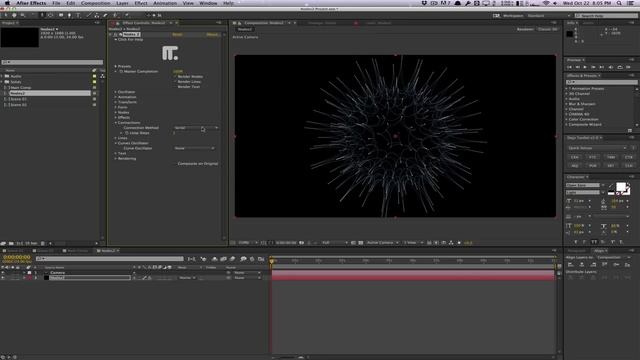Click the current time indicator marker
640x360 pixels.
272,260
